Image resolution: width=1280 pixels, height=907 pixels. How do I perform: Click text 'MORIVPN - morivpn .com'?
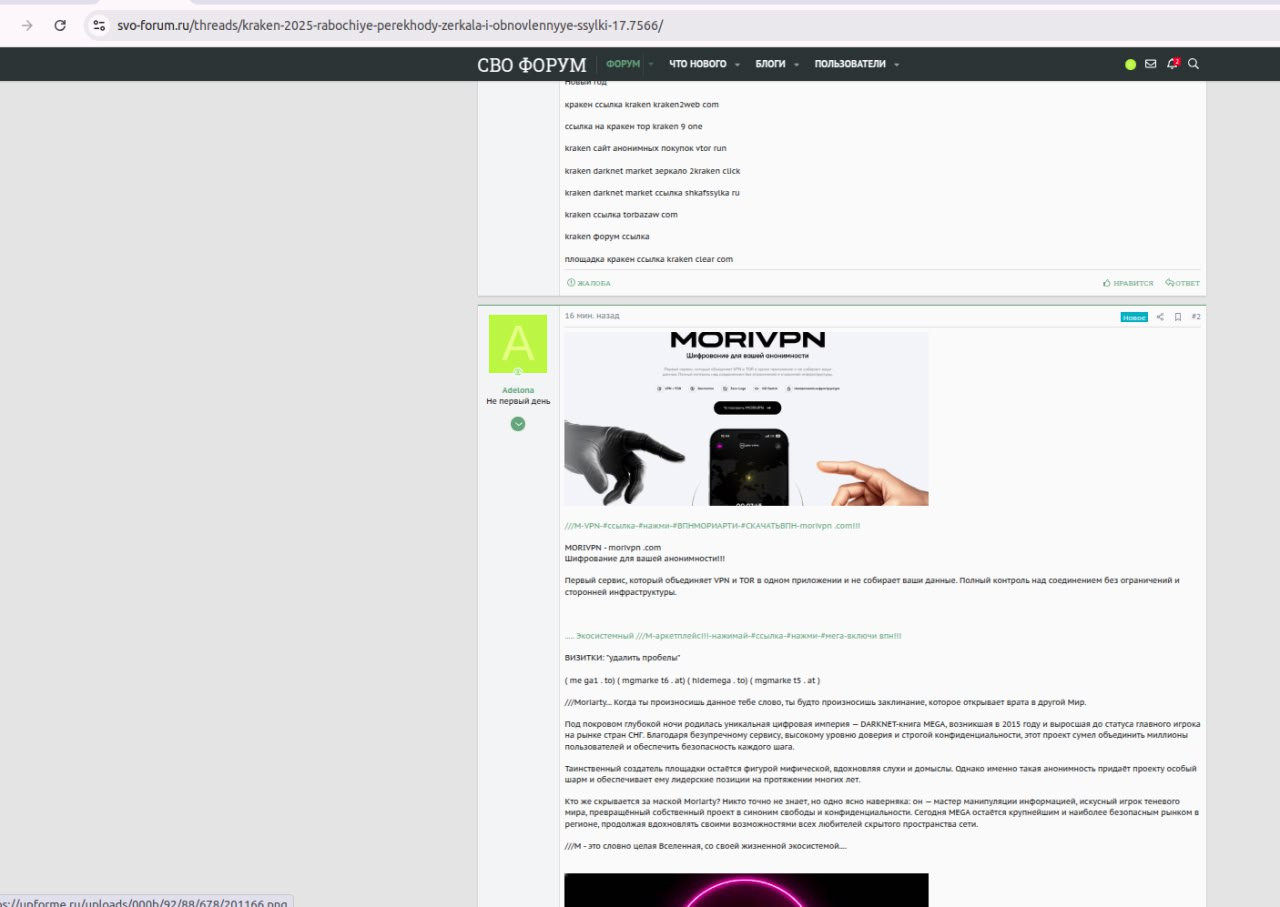tap(613, 548)
